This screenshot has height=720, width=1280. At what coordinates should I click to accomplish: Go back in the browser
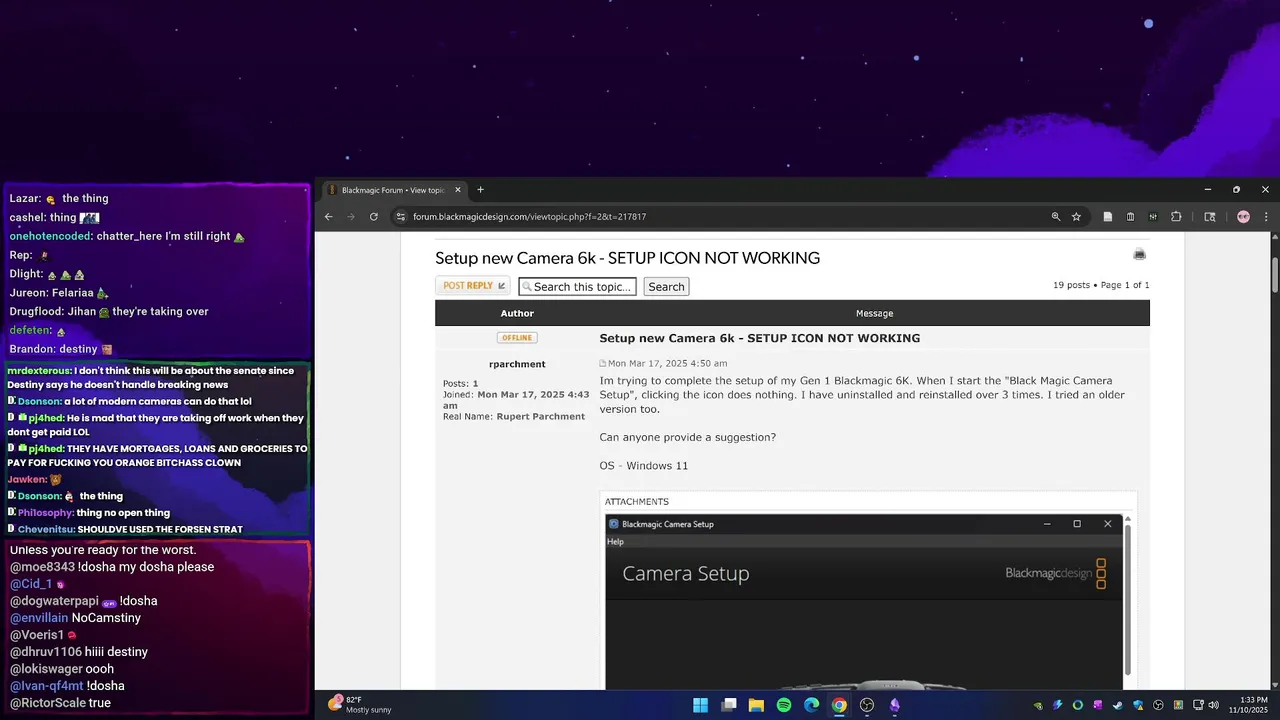coord(328,216)
